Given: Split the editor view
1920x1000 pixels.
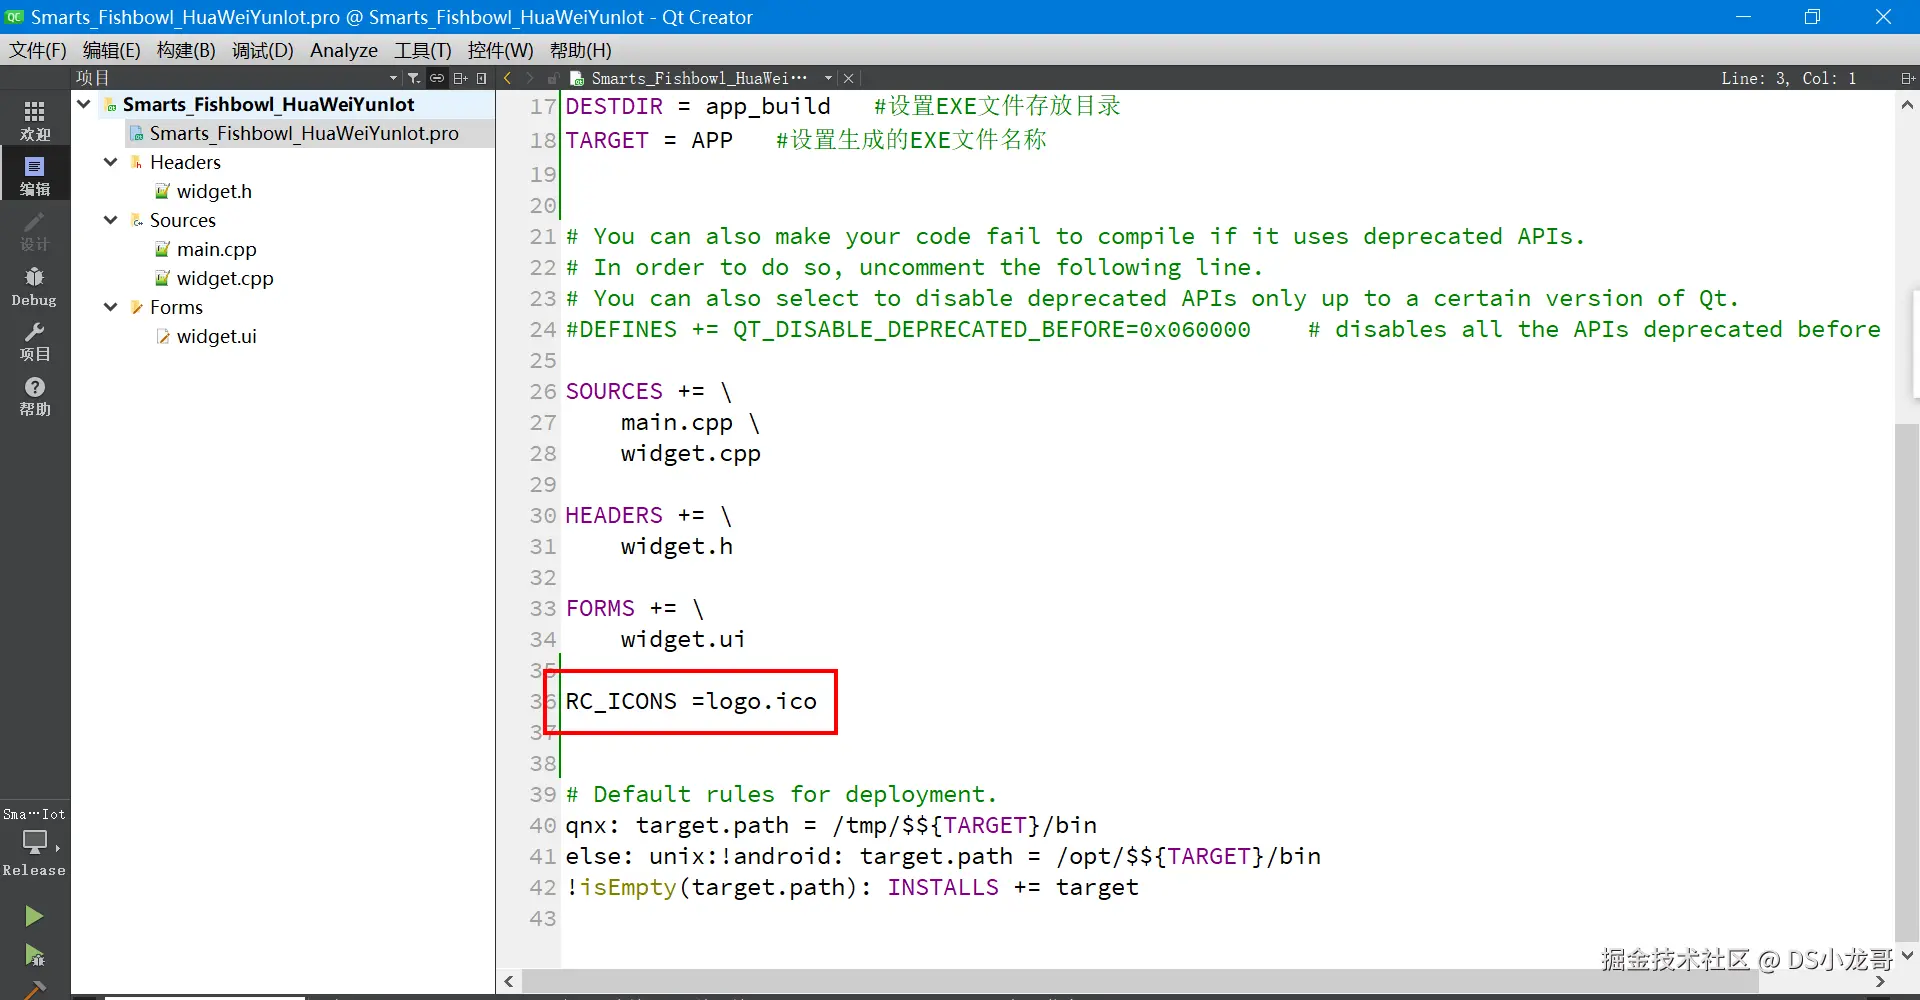Looking at the screenshot, I should coord(1907,78).
